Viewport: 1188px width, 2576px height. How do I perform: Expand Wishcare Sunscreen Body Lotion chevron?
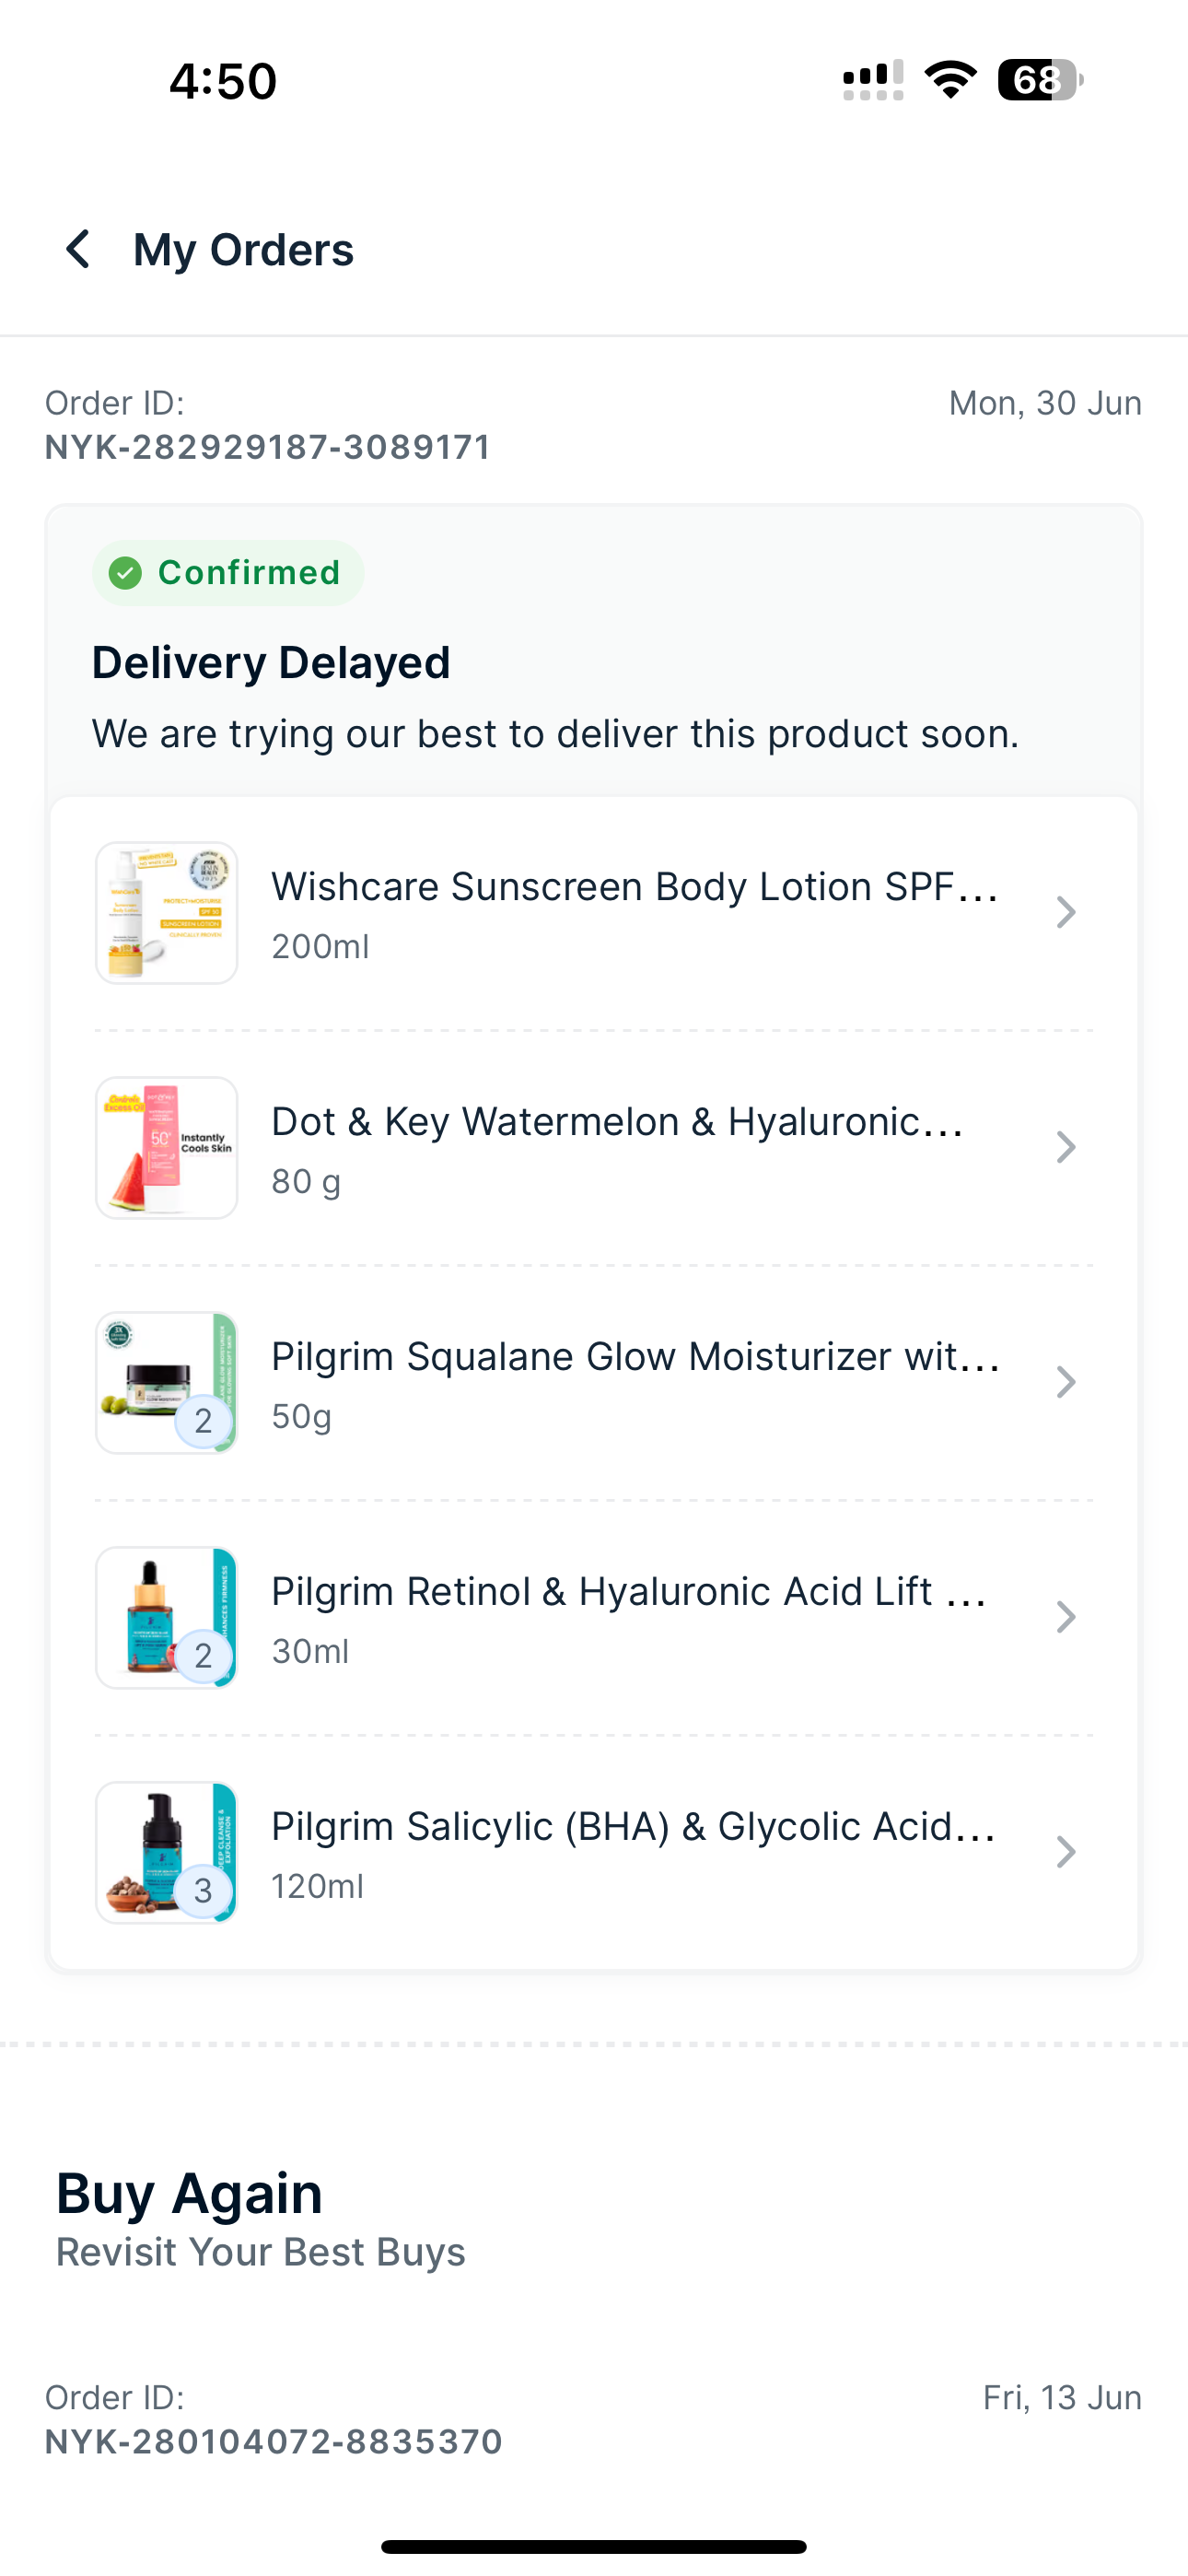pyautogui.click(x=1066, y=912)
